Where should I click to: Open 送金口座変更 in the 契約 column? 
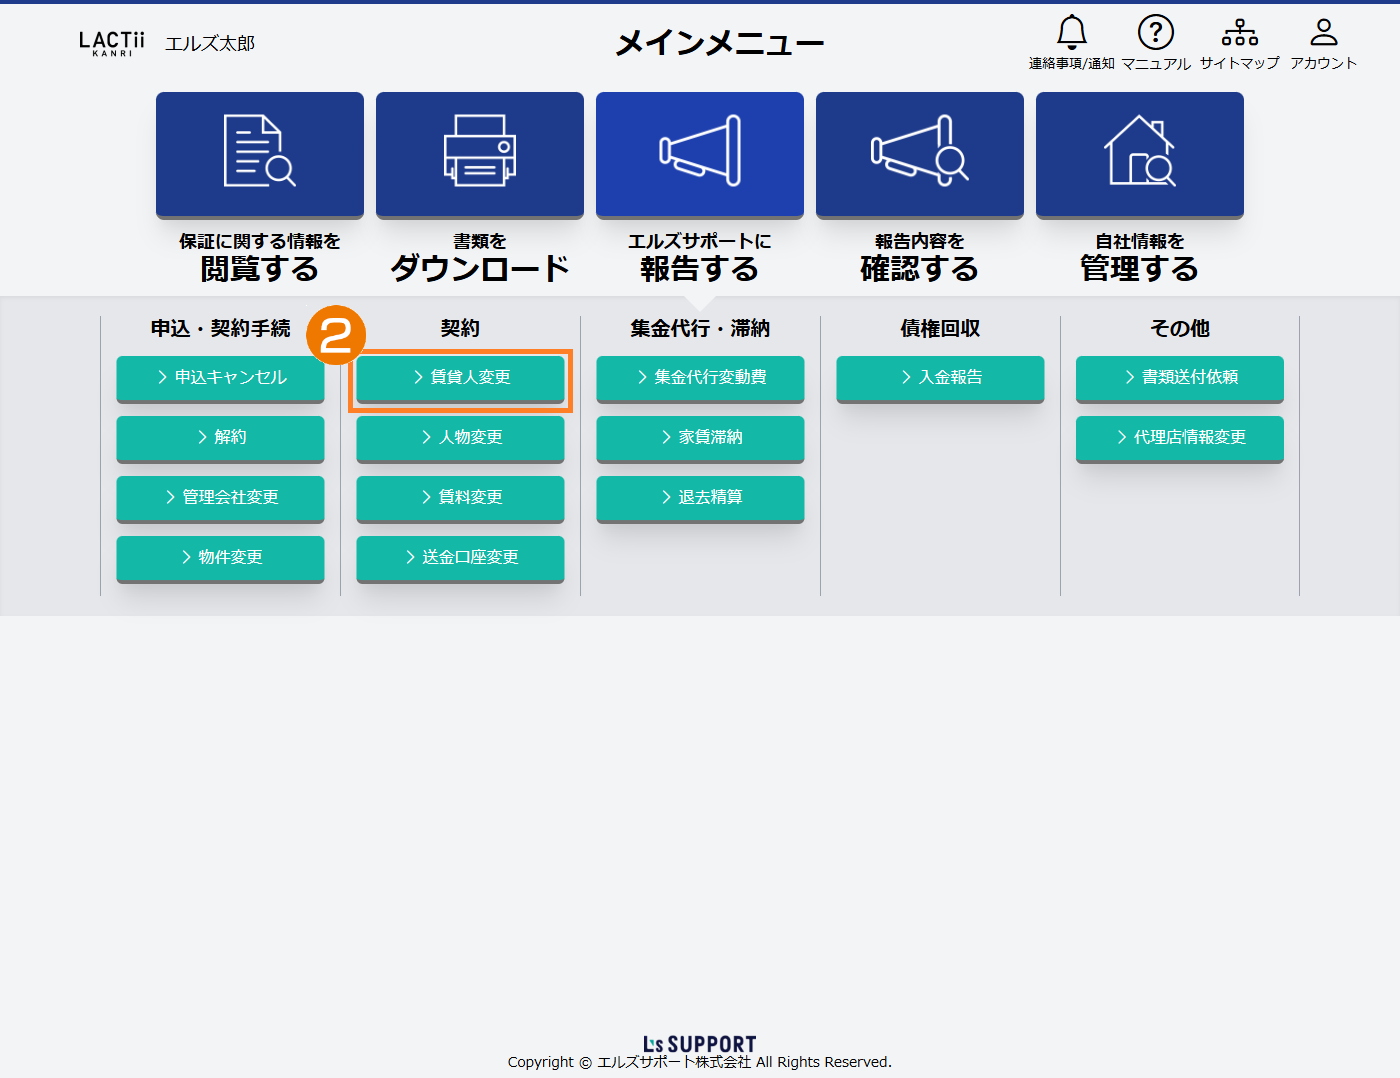460,558
